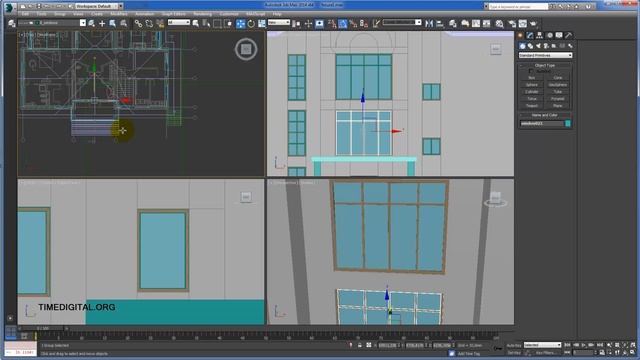Image resolution: width=640 pixels, height=360 pixels.
Task: Select the Lights category icon
Action: 538,46
